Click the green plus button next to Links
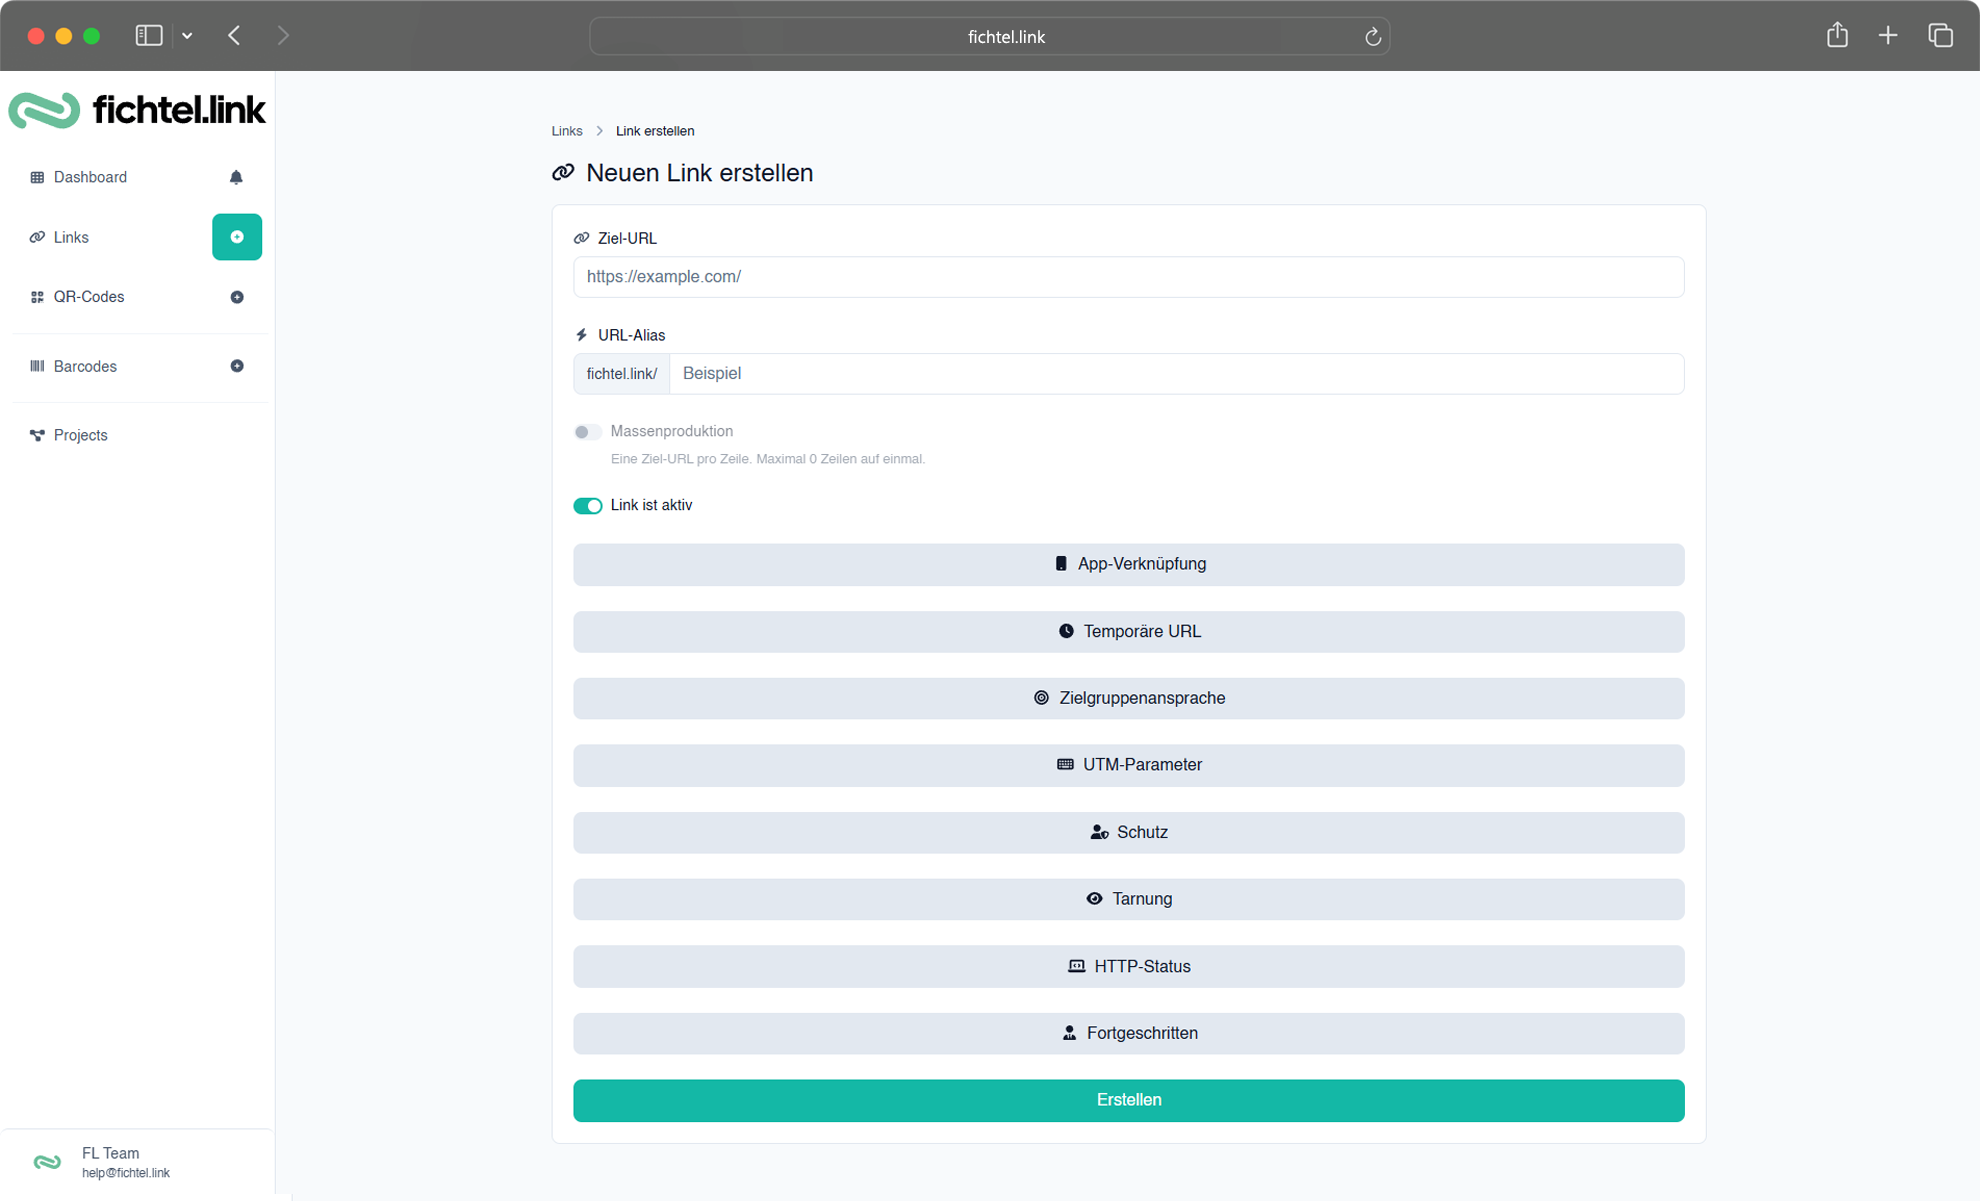The width and height of the screenshot is (1980, 1201). coord(237,237)
